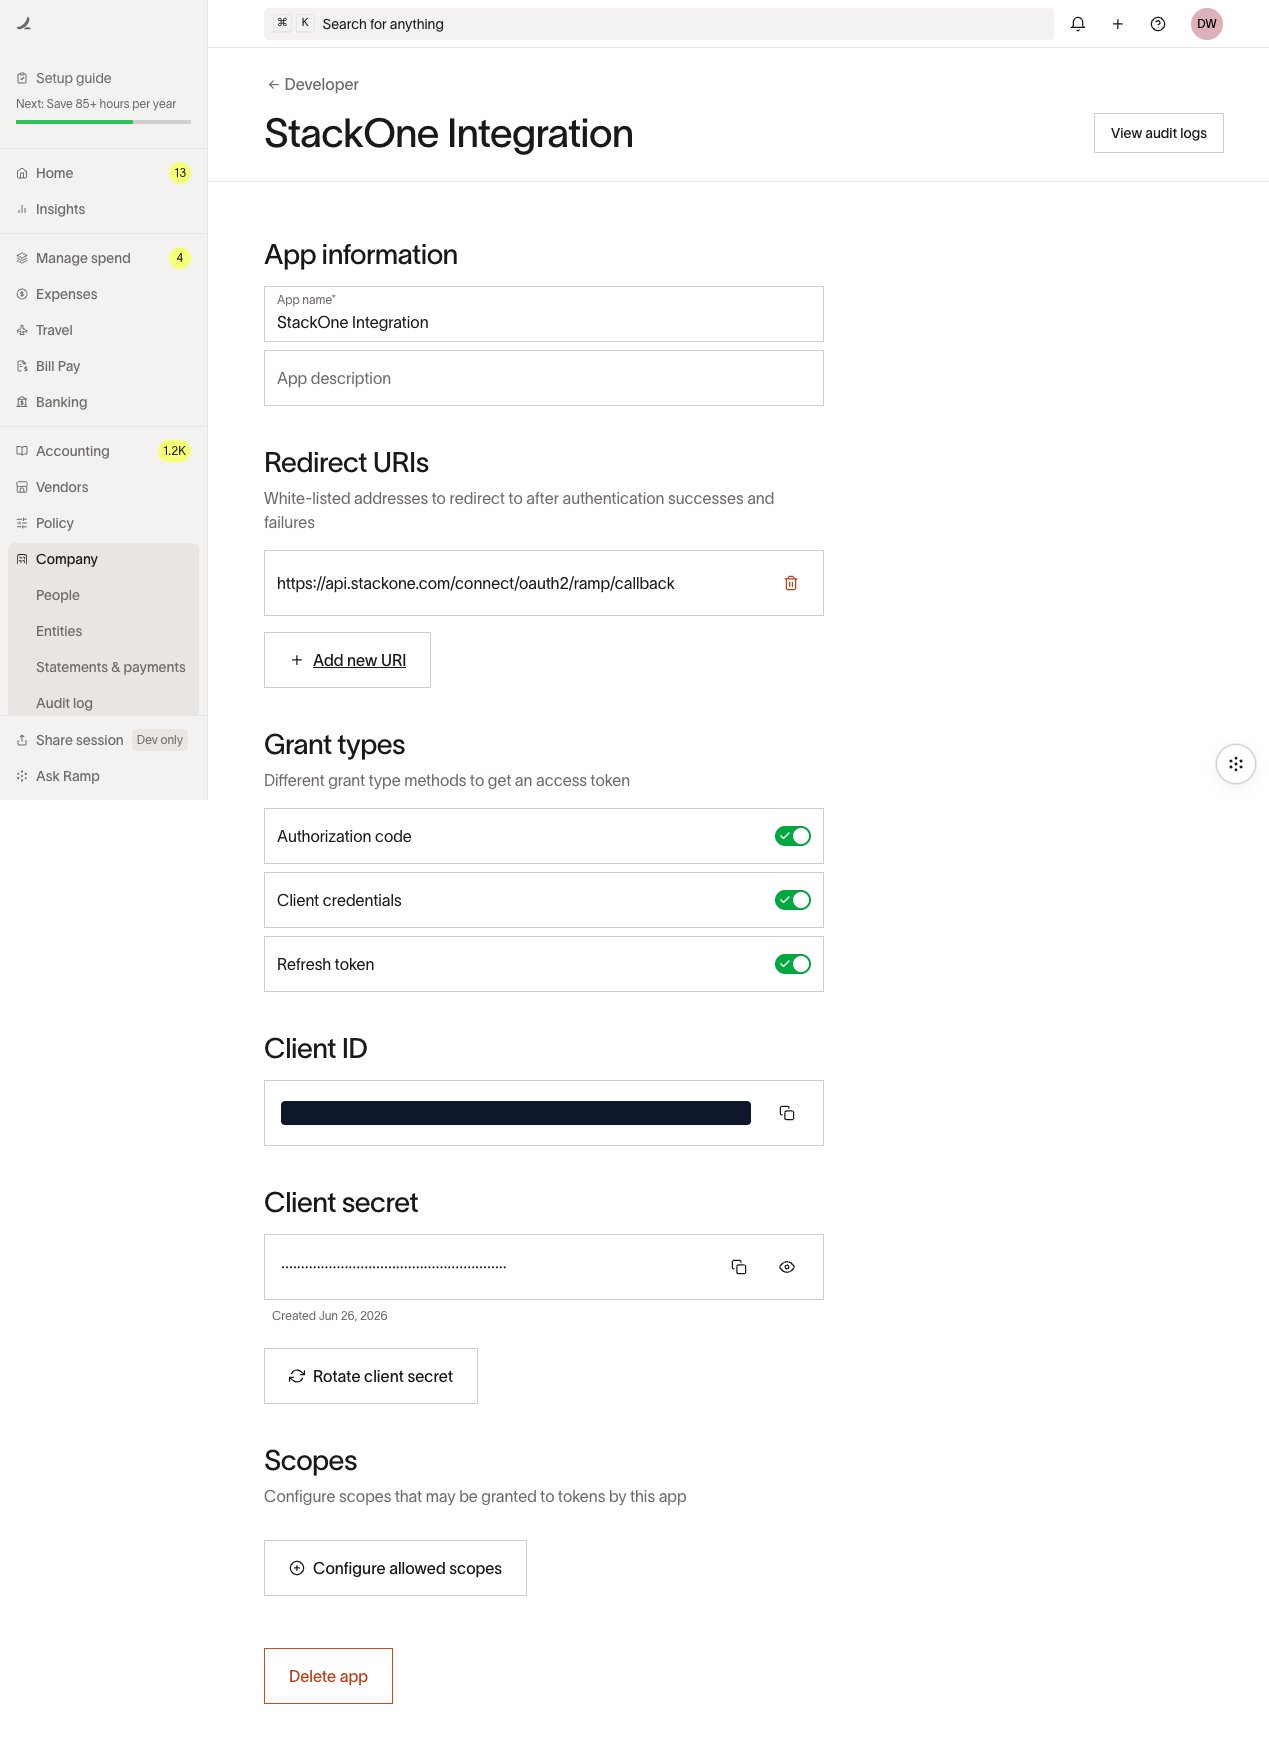Image resolution: width=1269 pixels, height=1760 pixels.
Task: Open the help question-mark icon
Action: click(1158, 24)
